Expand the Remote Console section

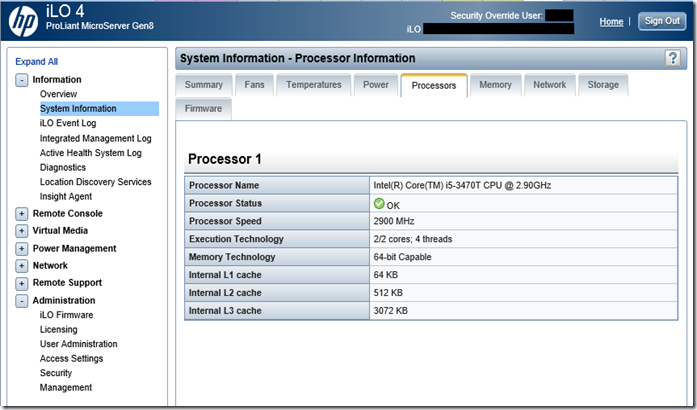pos(22,214)
